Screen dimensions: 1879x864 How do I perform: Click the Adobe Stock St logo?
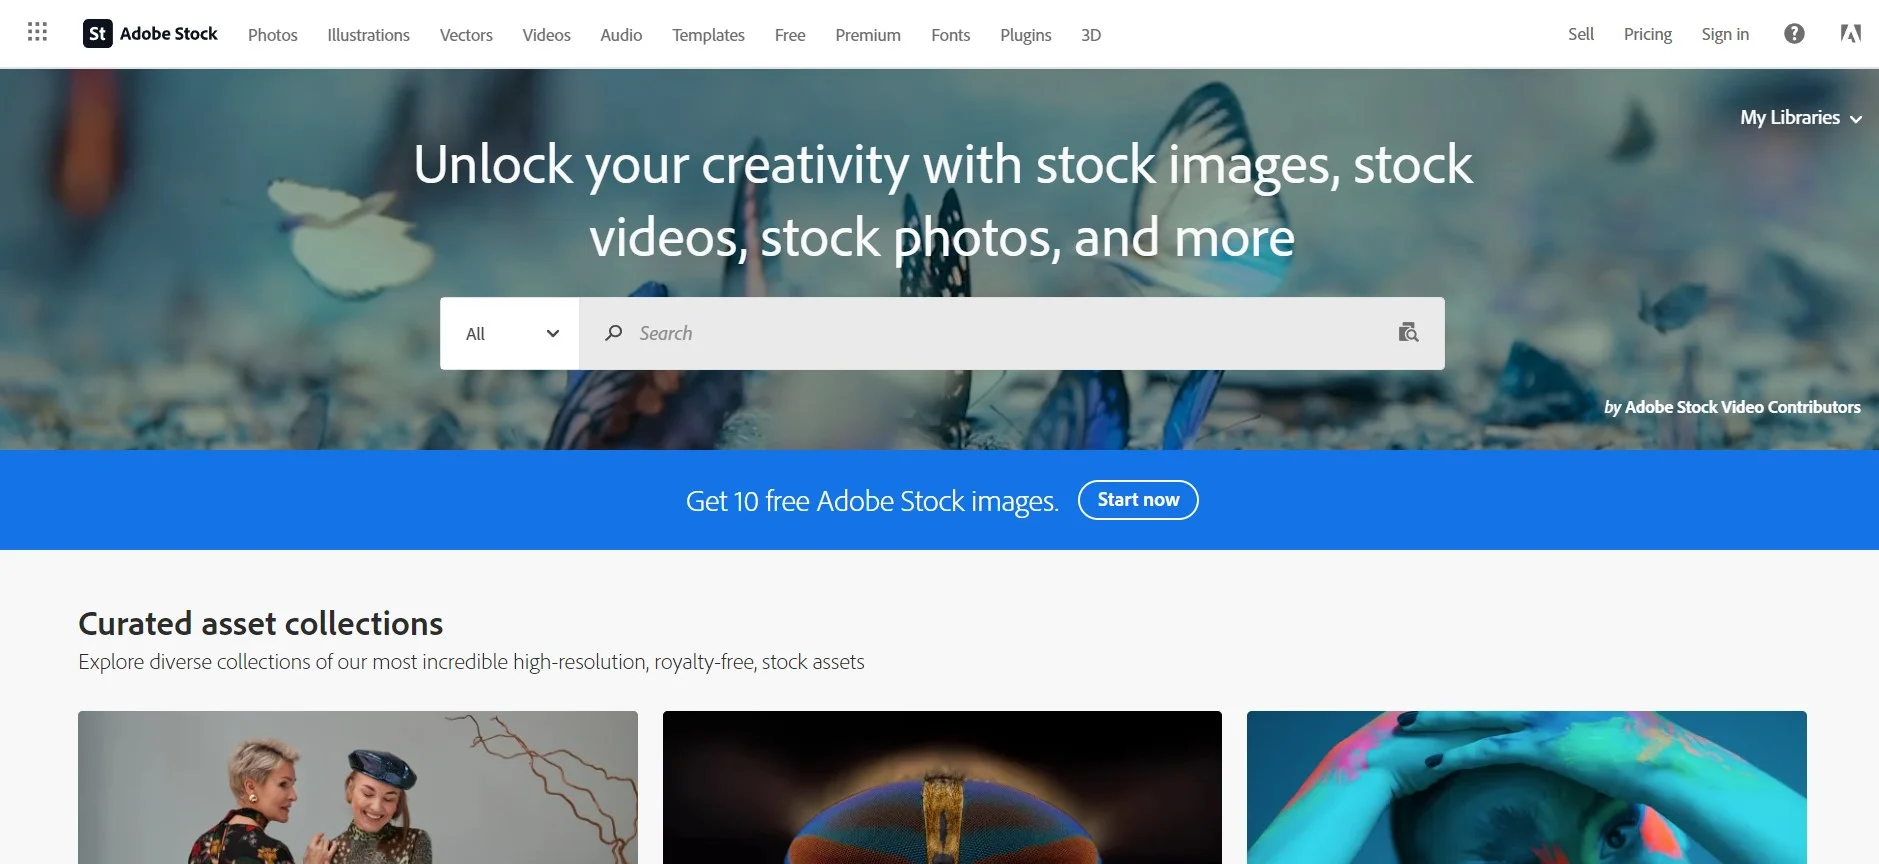click(97, 34)
